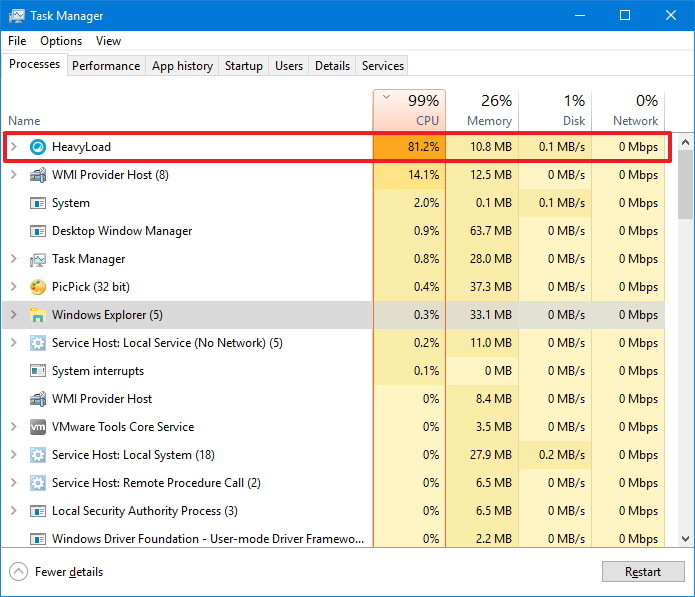Click the vertical scrollbar down arrow
The image size is (695, 597).
pos(685,538)
